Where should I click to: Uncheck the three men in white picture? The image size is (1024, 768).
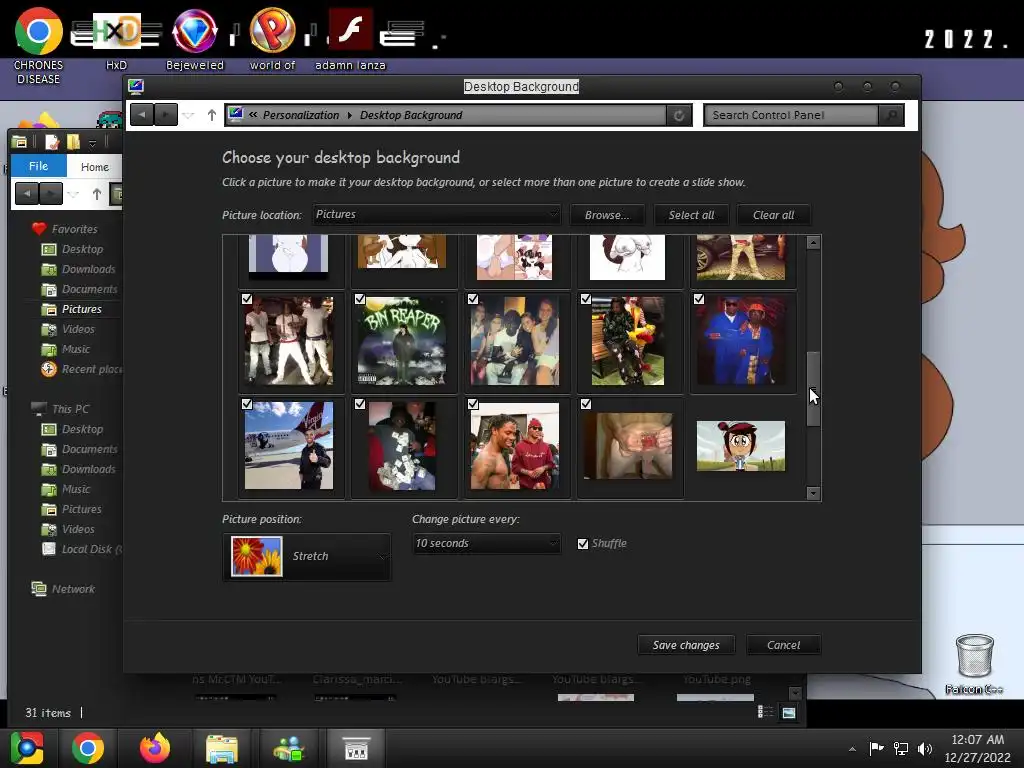pyautogui.click(x=247, y=298)
